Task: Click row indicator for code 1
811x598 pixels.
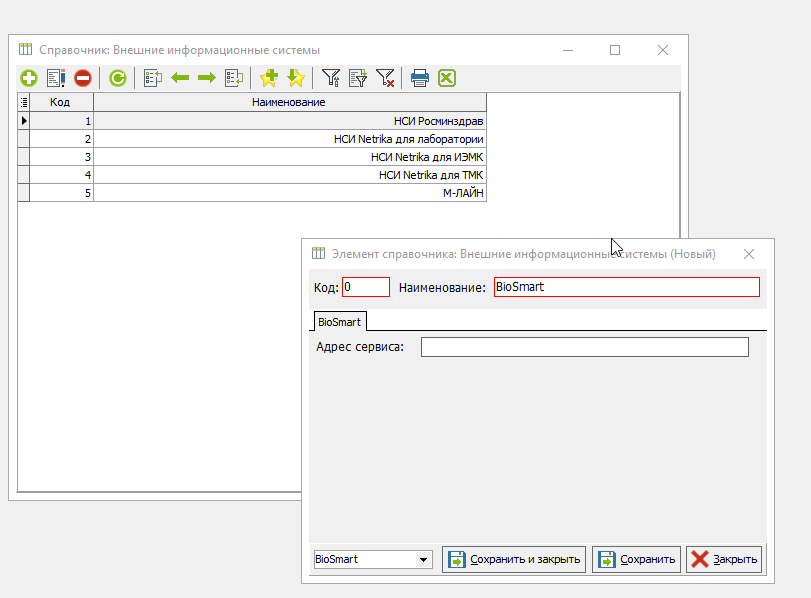Action: (x=24, y=121)
